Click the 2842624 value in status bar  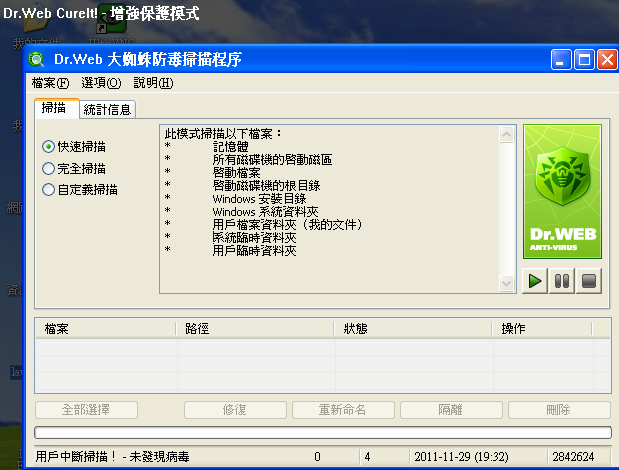(x=573, y=457)
